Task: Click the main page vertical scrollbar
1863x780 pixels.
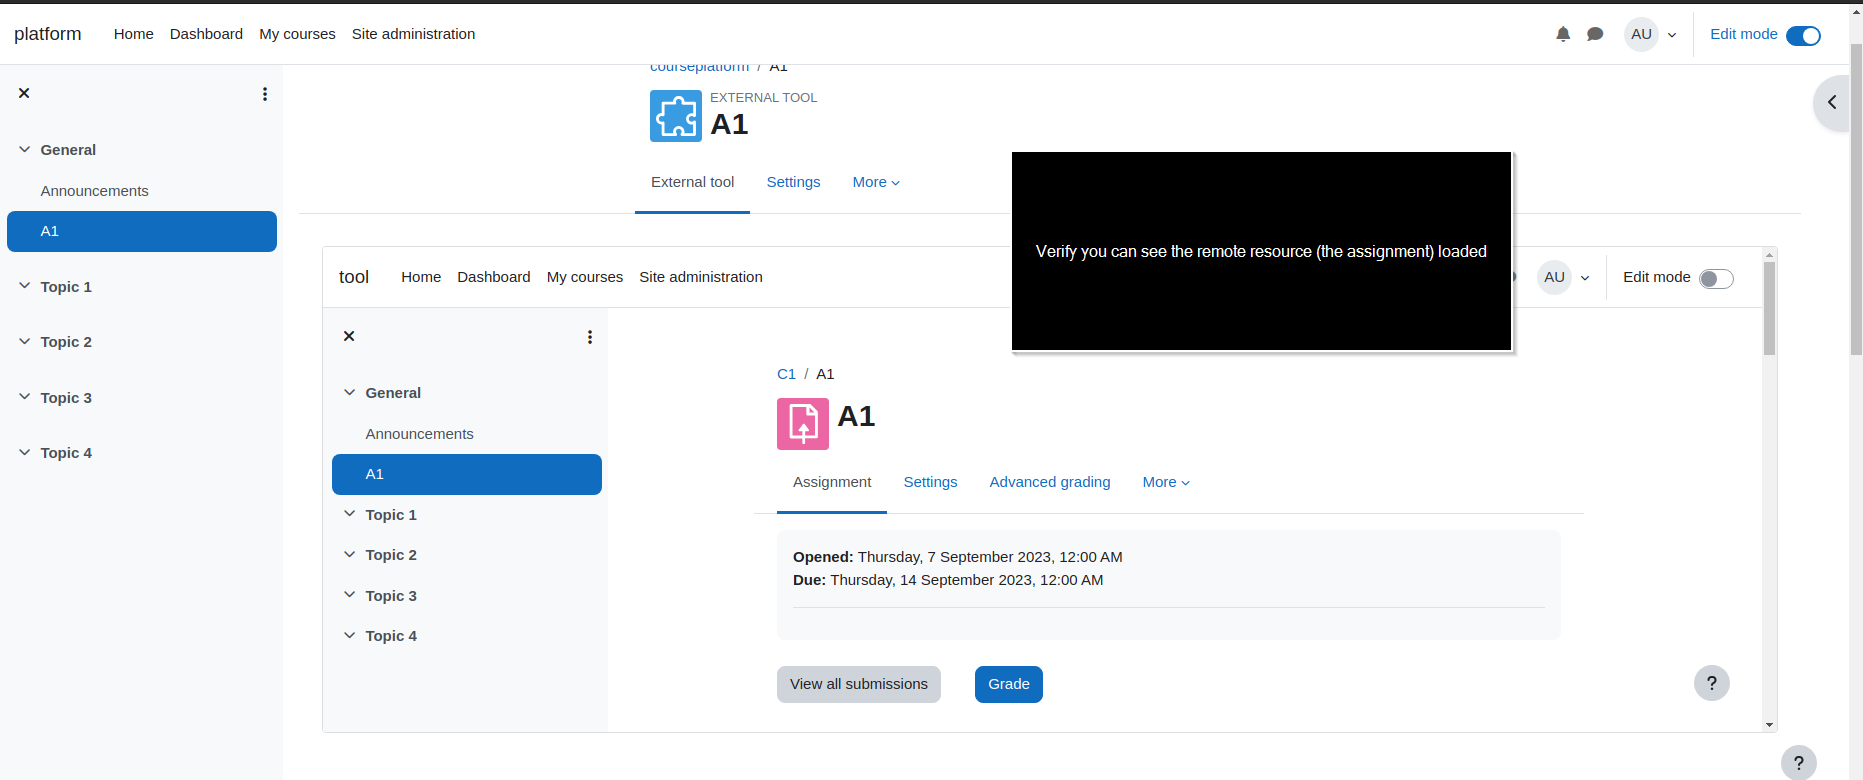Action: 1856,200
